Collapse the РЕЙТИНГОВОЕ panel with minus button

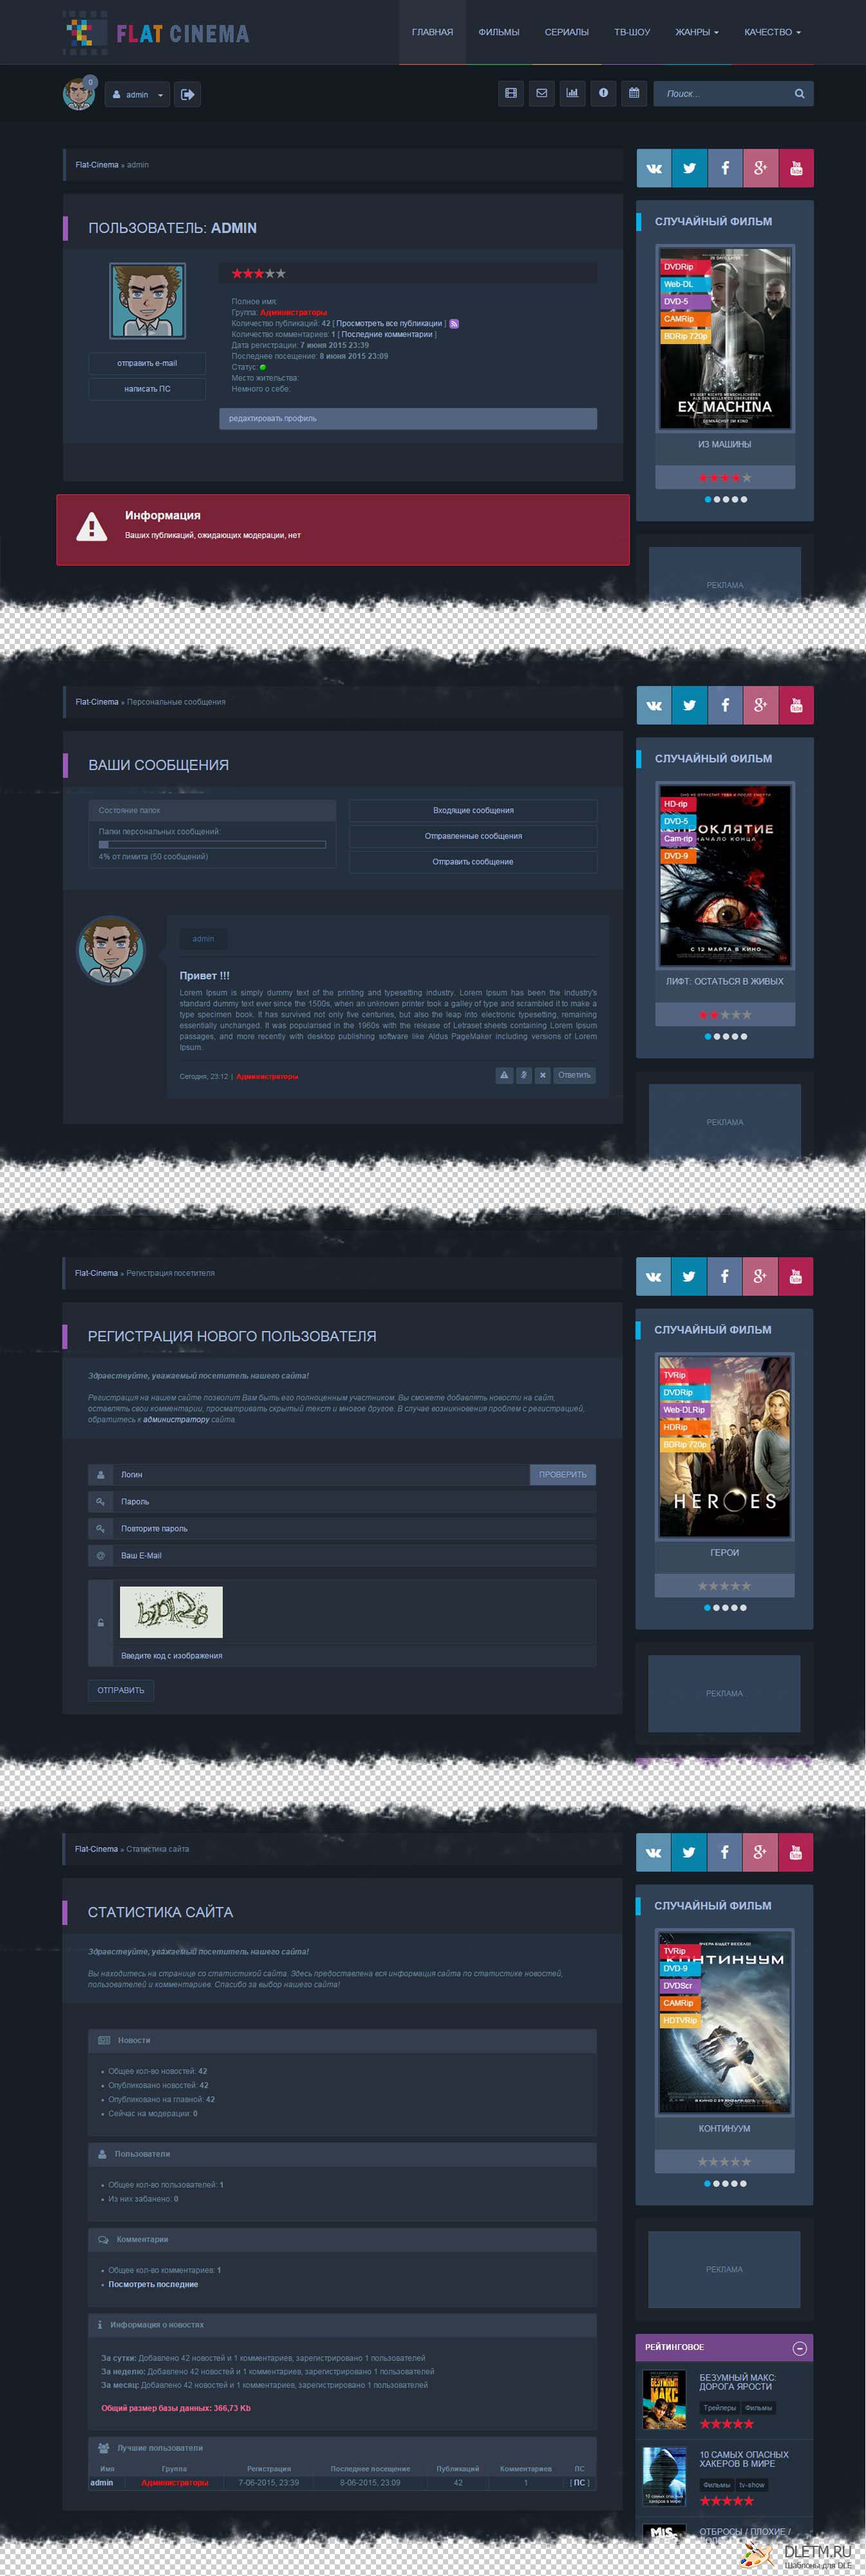click(799, 2347)
